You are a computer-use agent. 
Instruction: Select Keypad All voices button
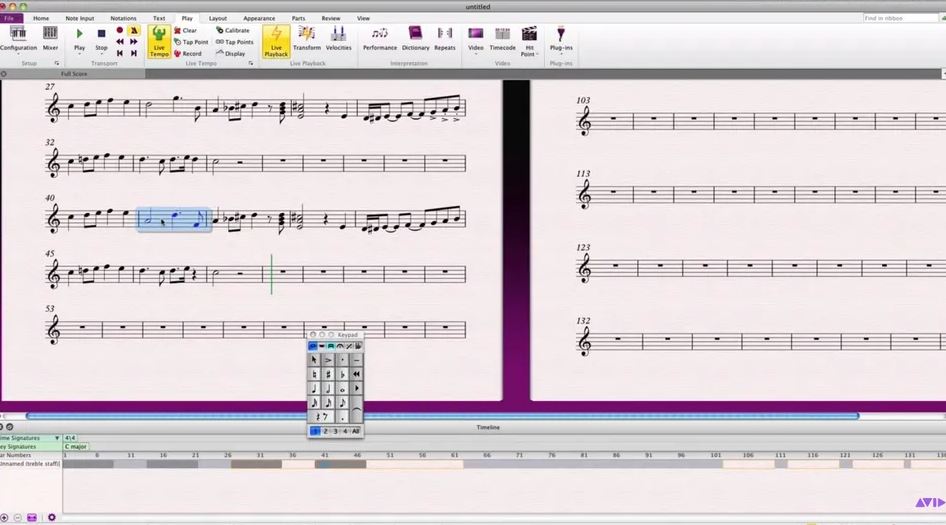[x=355, y=431]
